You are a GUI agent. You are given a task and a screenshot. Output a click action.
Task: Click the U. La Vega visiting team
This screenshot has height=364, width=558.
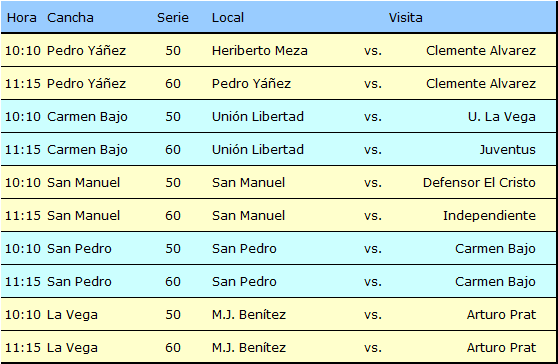coord(501,117)
